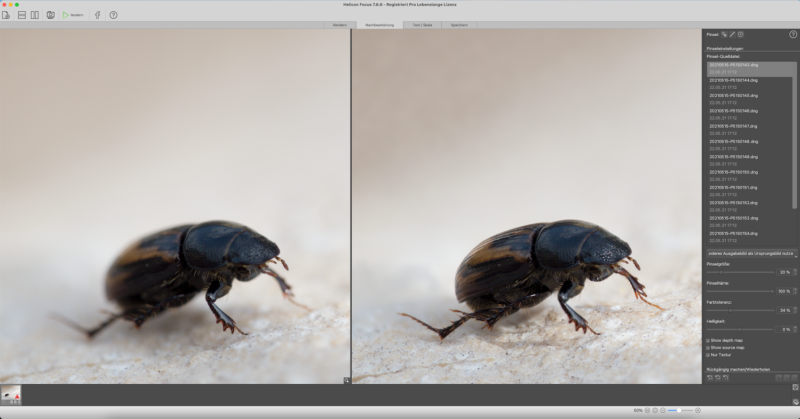
Task: Select the clone brush tool
Action: [724, 35]
